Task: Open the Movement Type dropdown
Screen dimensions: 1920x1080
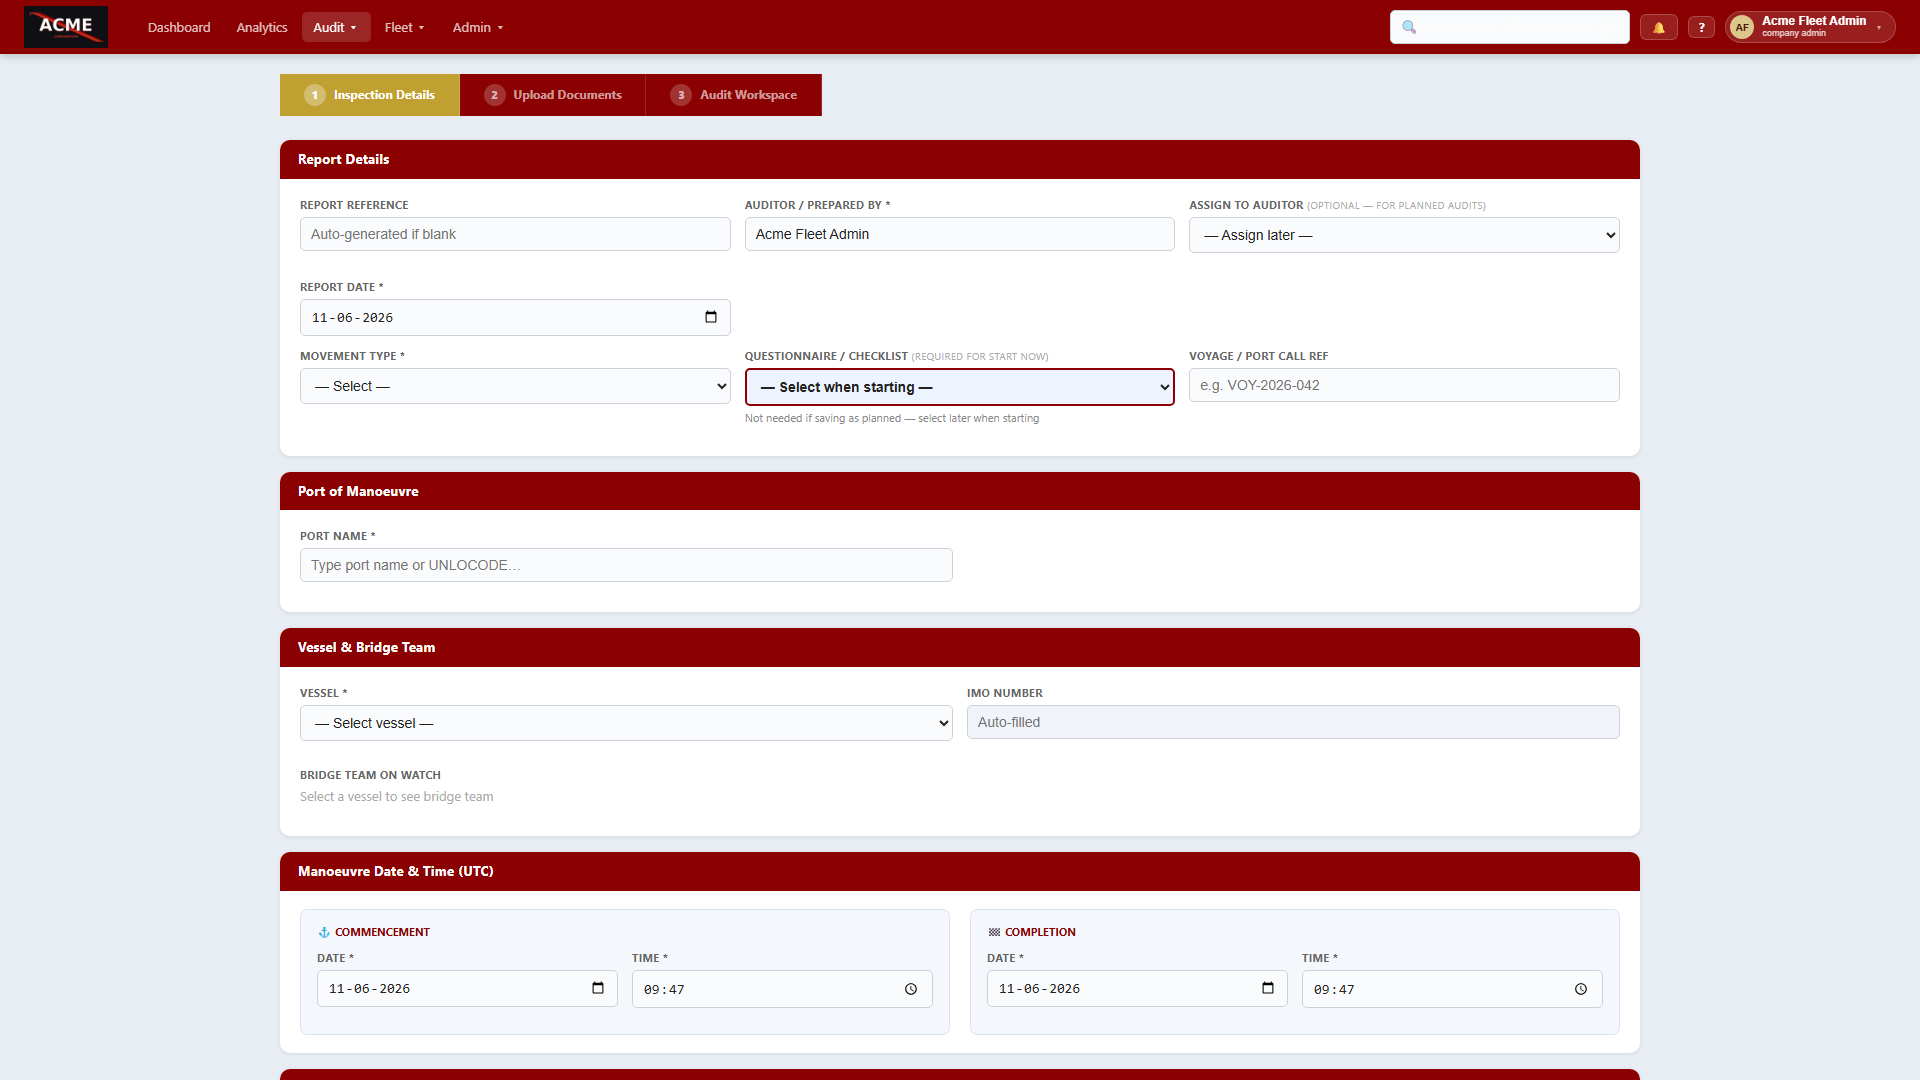Action: [x=515, y=386]
